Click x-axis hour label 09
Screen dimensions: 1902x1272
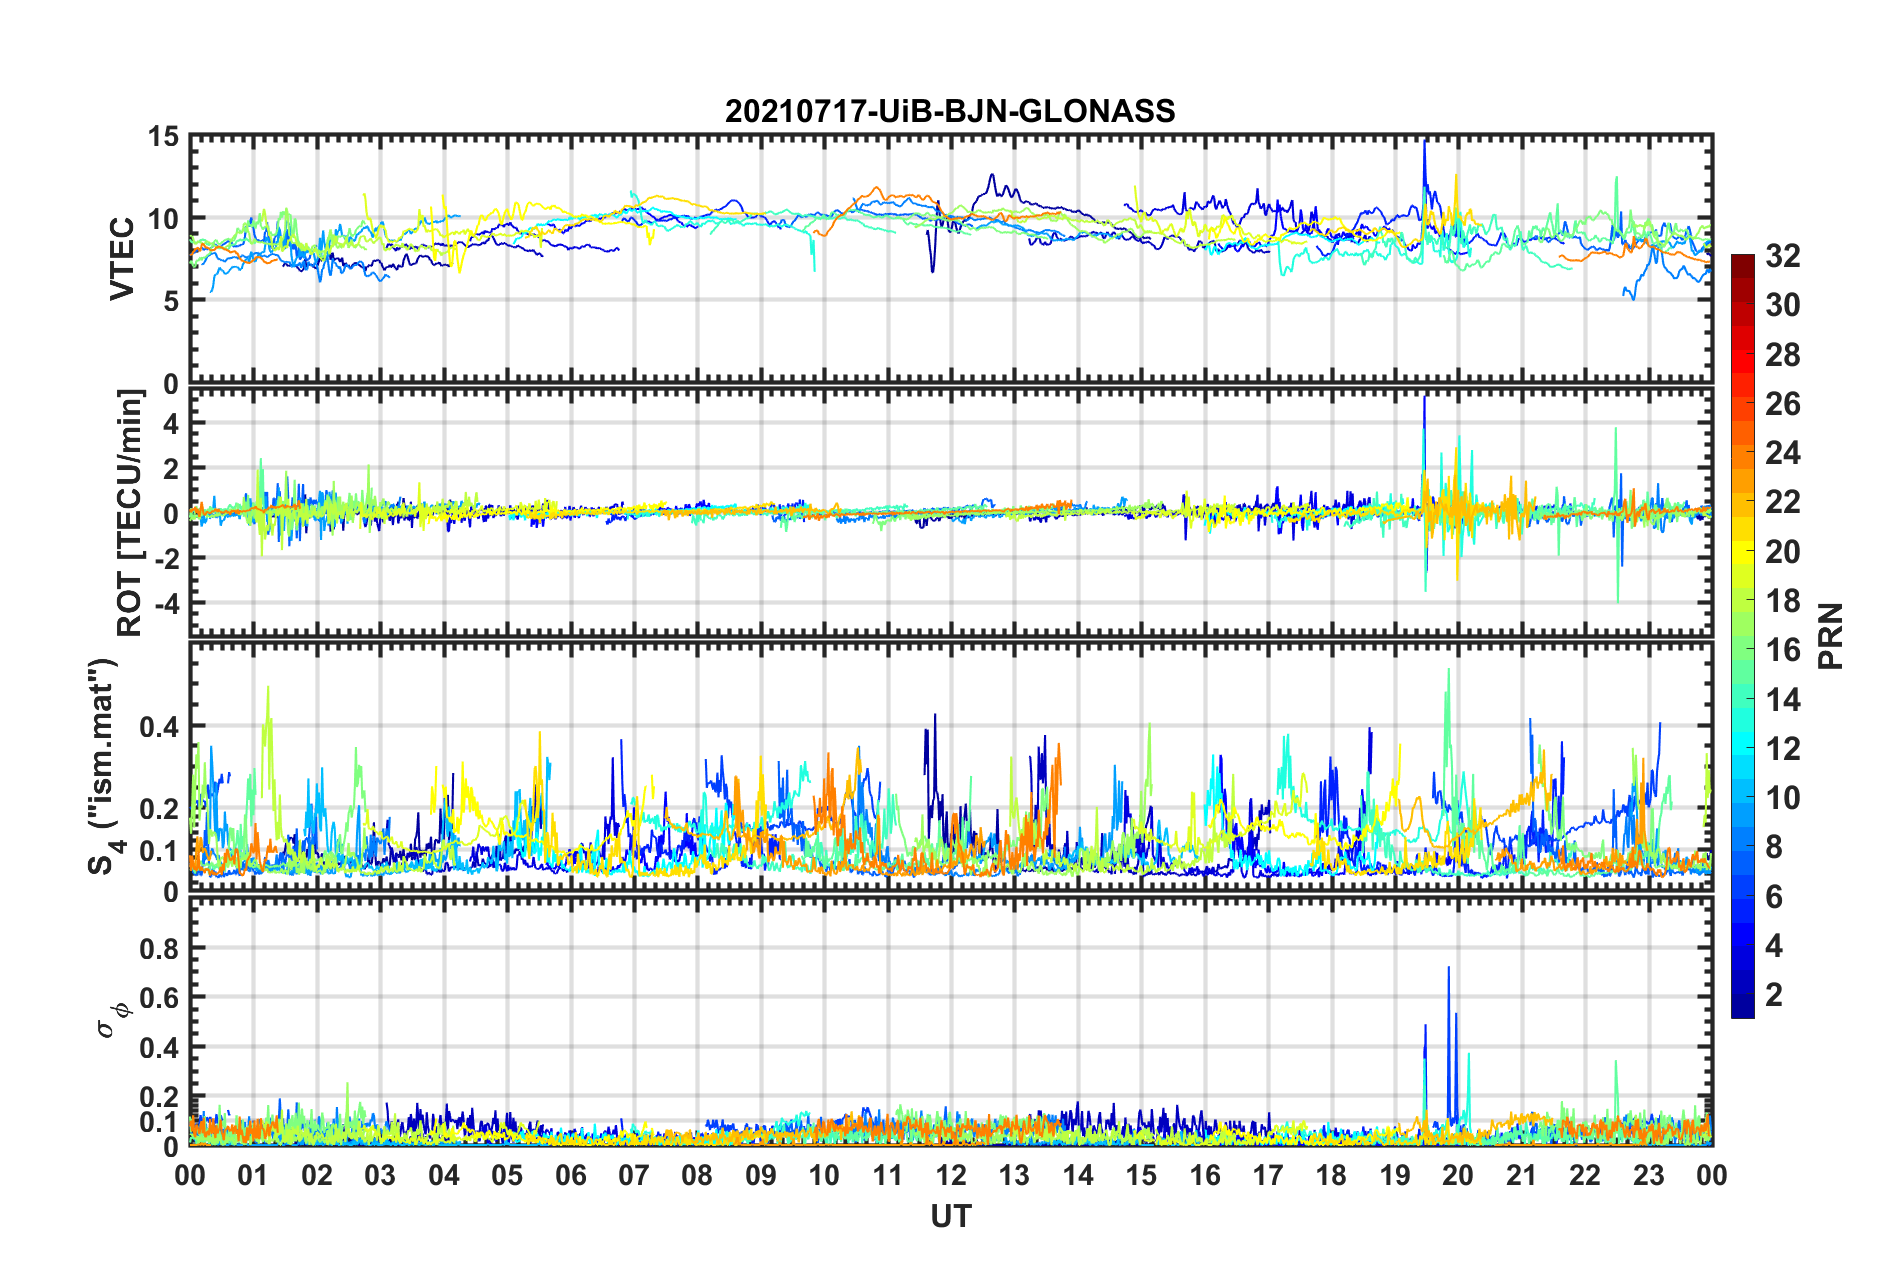(760, 1175)
